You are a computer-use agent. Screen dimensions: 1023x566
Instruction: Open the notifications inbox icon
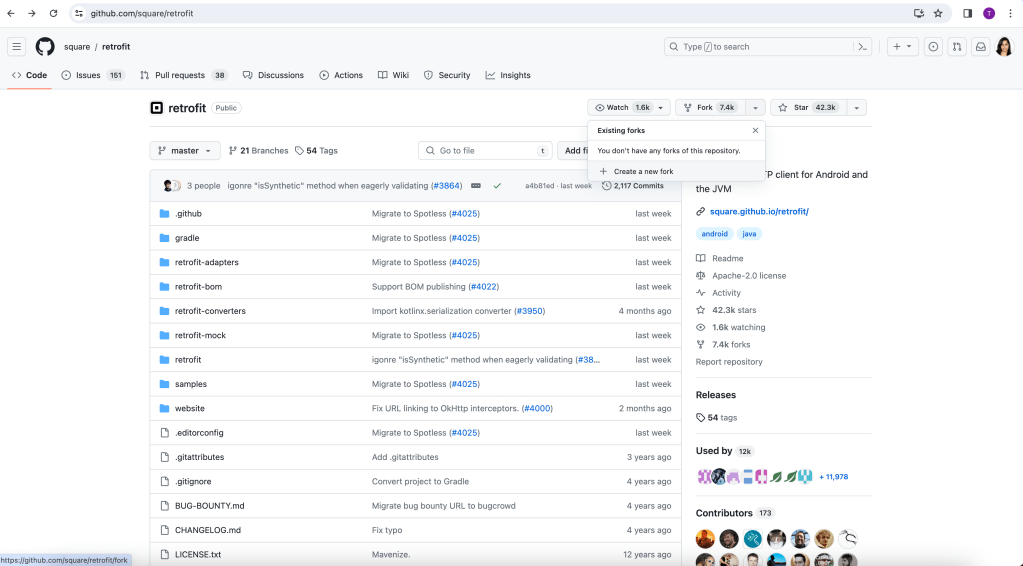pyautogui.click(x=981, y=47)
